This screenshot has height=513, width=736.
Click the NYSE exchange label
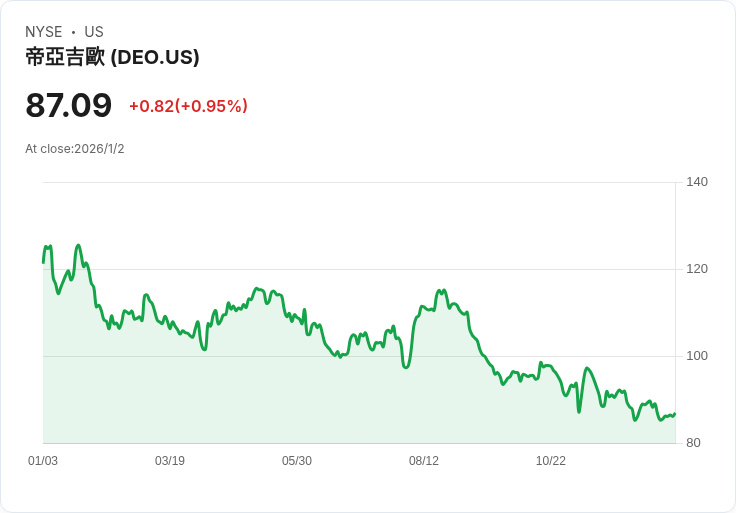coord(44,32)
